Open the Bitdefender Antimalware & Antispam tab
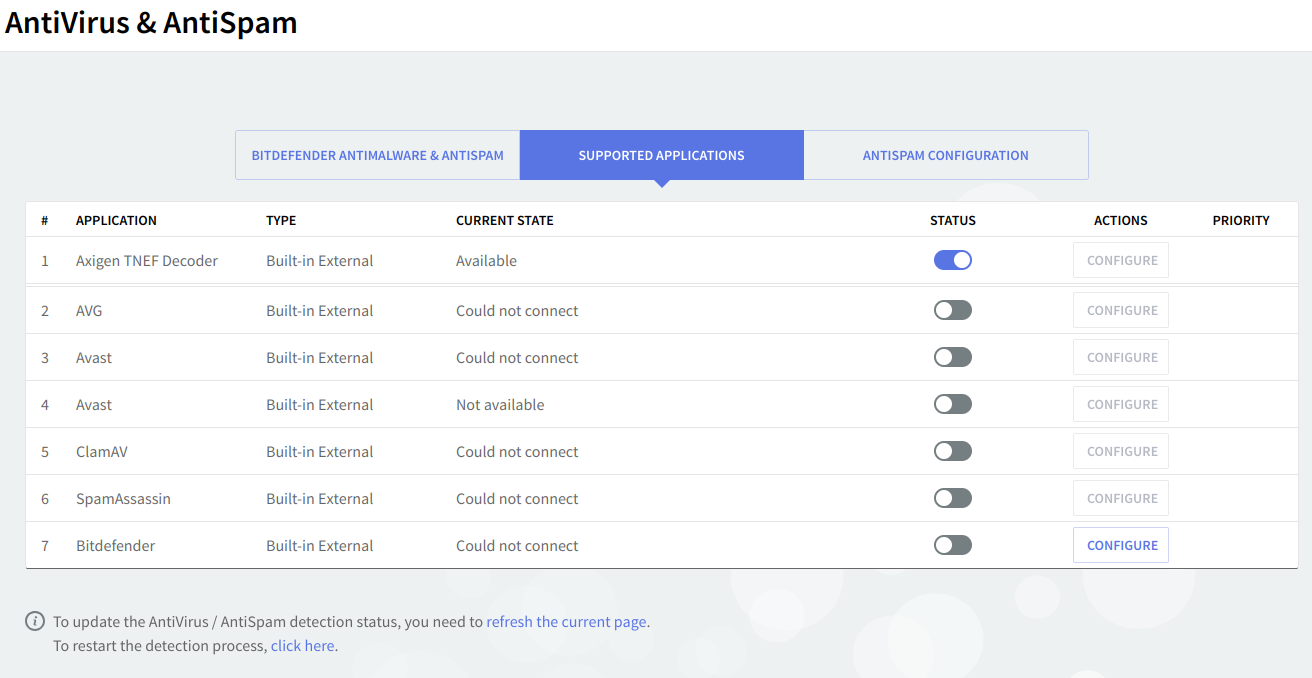This screenshot has height=678, width=1312. [377, 155]
